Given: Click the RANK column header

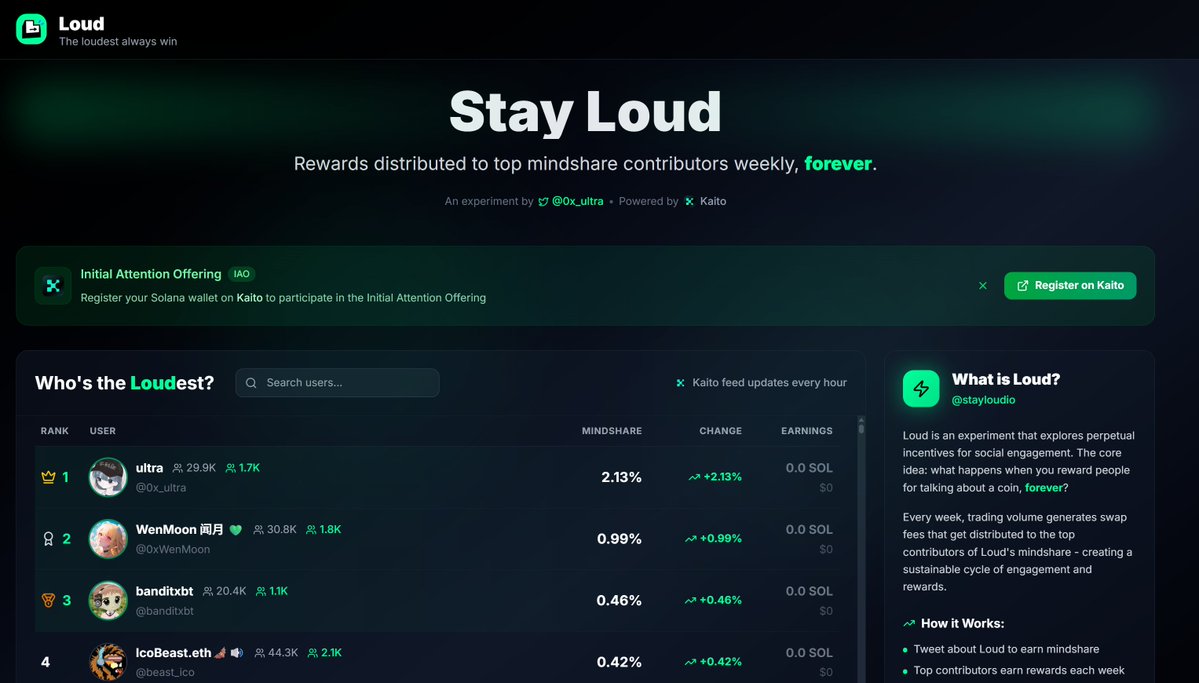Looking at the screenshot, I should pyautogui.click(x=54, y=431).
